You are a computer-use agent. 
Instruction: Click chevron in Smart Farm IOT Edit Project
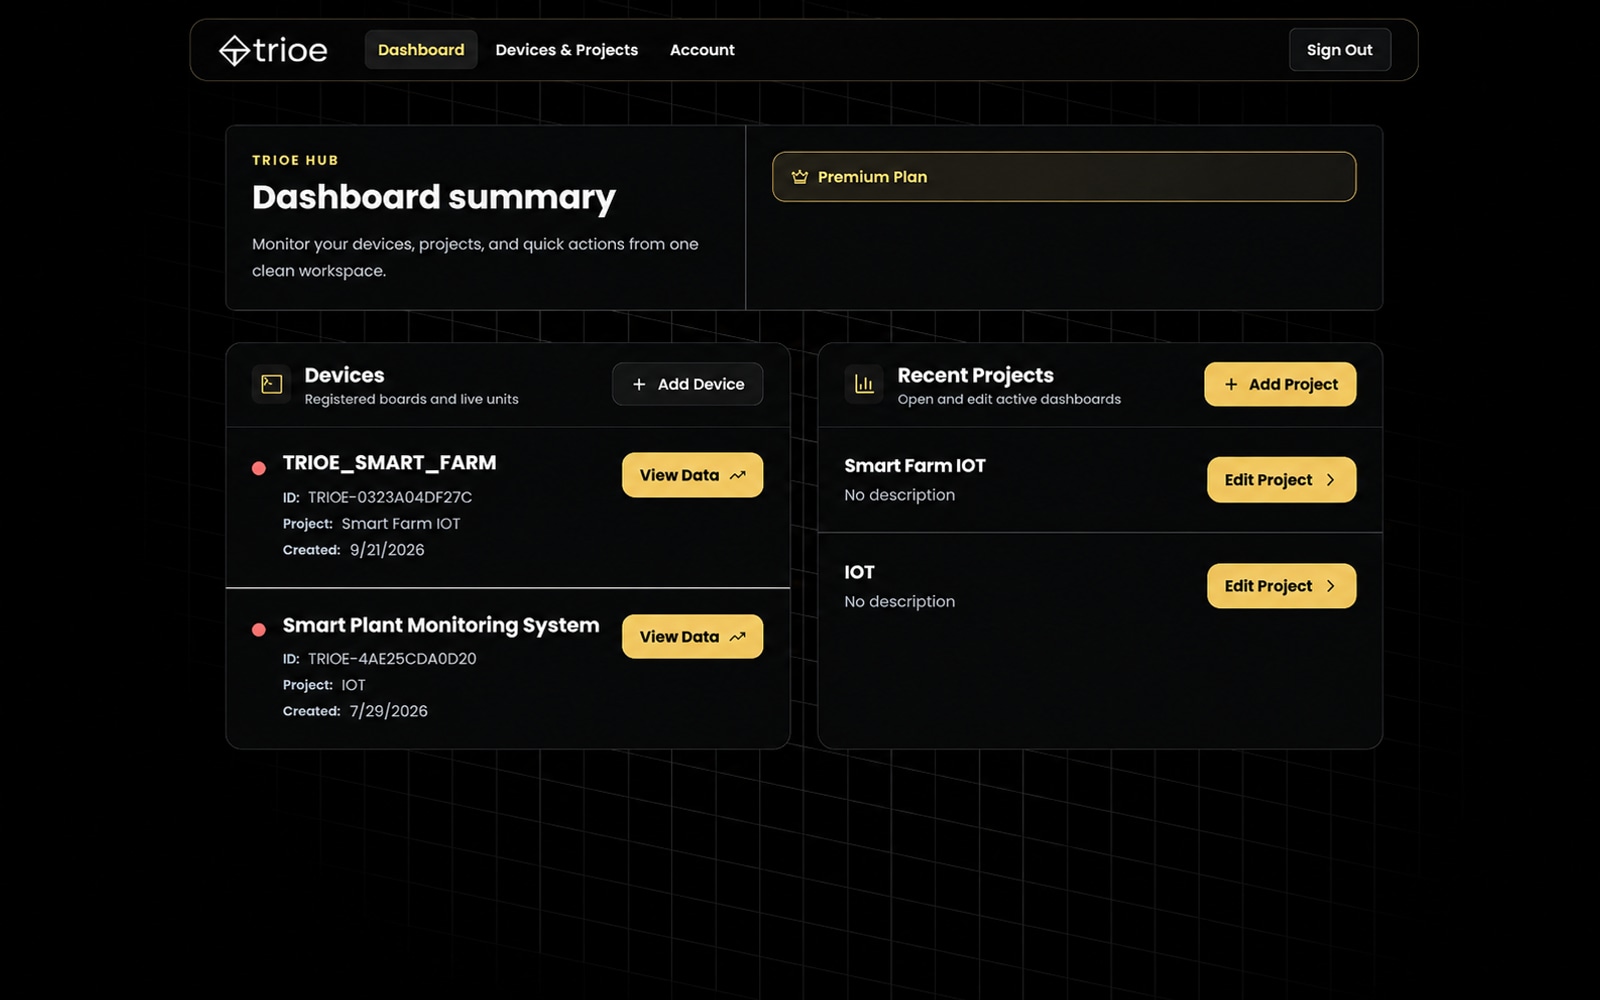point(1330,480)
